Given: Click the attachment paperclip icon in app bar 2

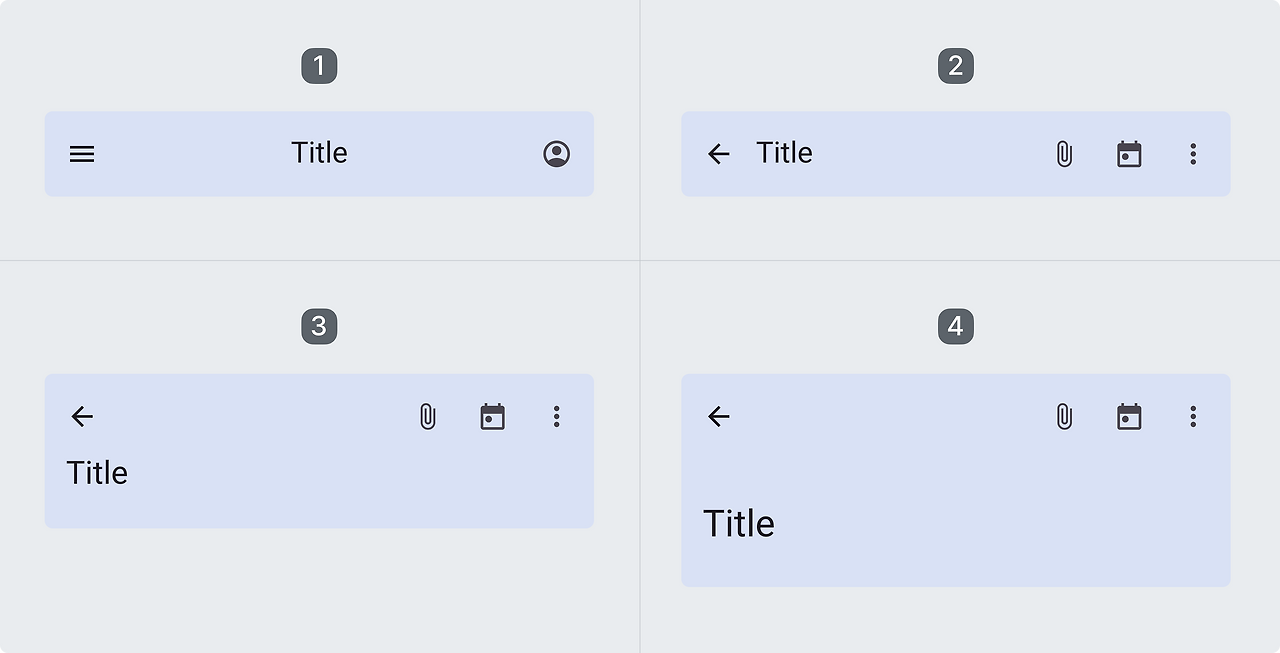Looking at the screenshot, I should pos(1064,154).
